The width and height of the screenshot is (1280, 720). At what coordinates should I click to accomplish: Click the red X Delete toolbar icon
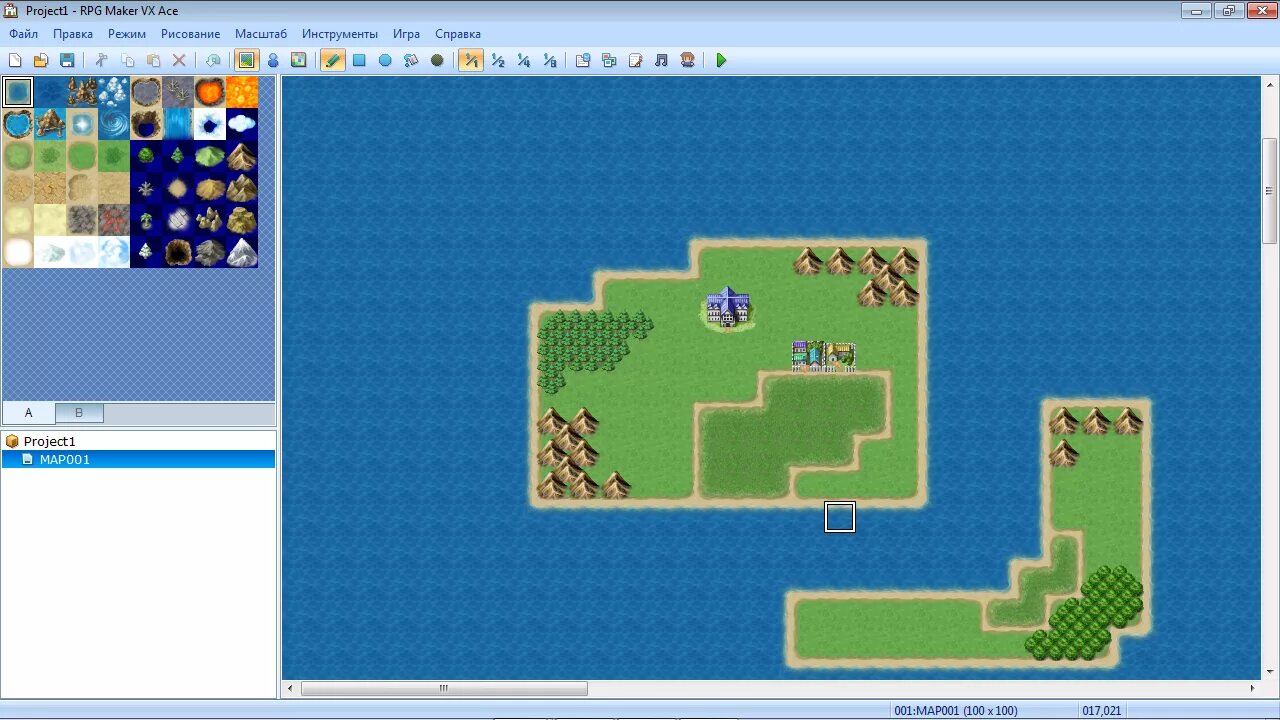click(x=179, y=61)
